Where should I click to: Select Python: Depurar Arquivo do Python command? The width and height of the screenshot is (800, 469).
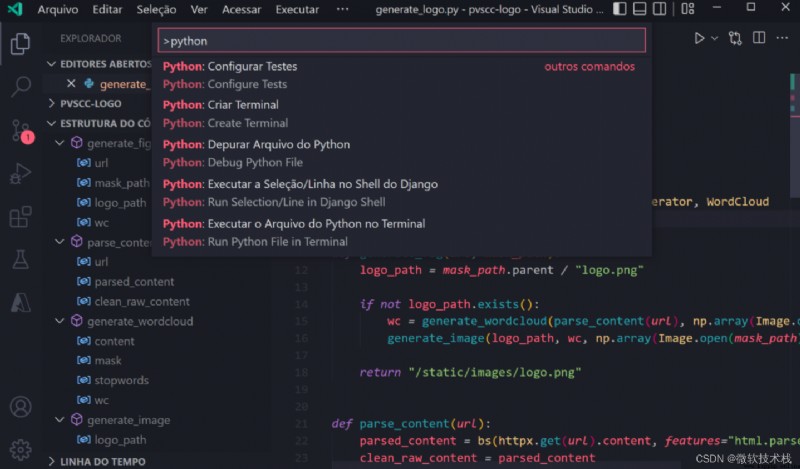point(402,153)
